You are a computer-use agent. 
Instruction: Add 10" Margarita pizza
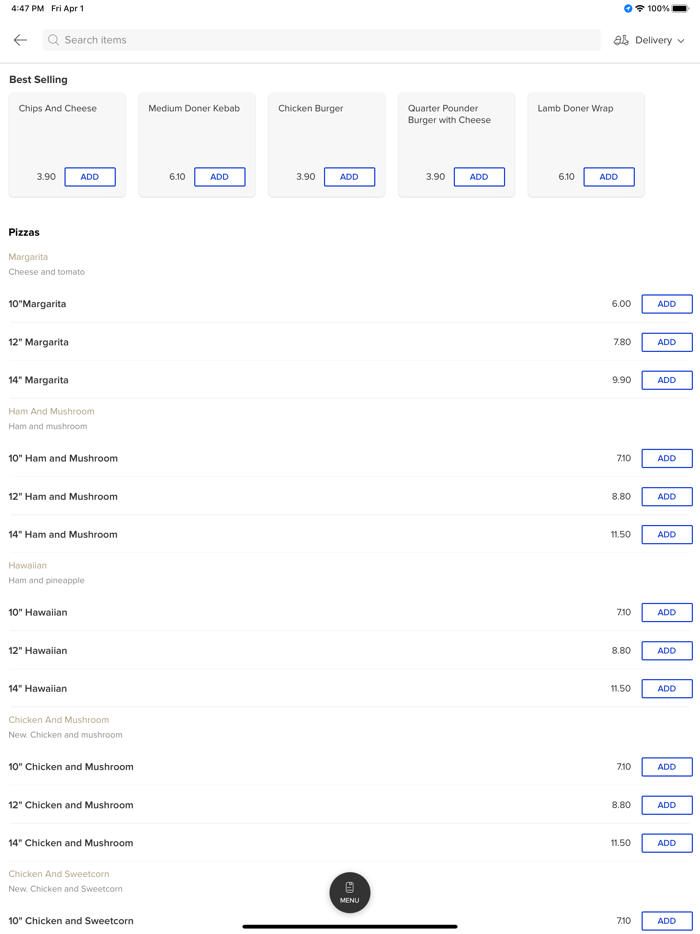(667, 304)
